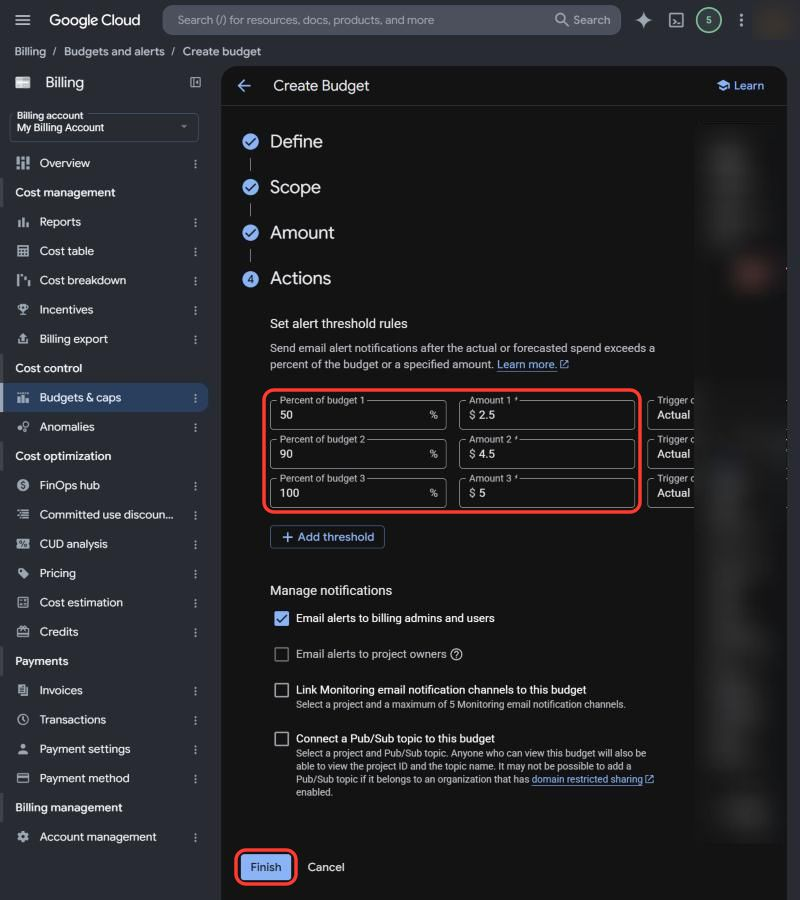This screenshot has height=900, width=800.
Task: Click the Payment method card icon
Action: tap(23, 778)
